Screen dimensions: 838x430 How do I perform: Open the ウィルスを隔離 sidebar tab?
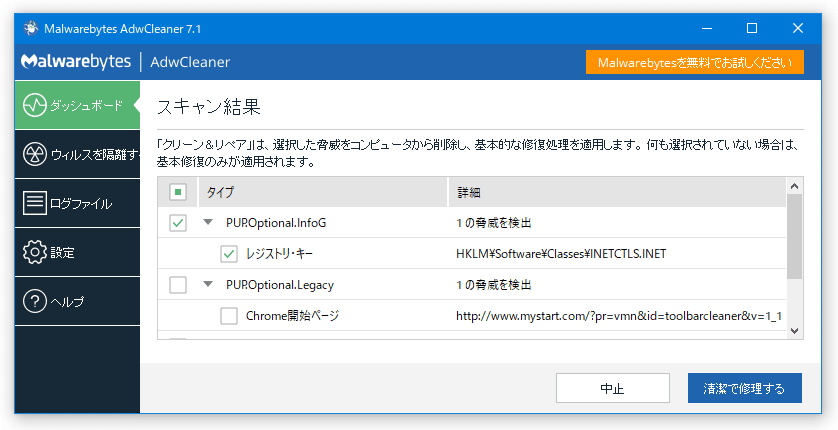[77, 154]
